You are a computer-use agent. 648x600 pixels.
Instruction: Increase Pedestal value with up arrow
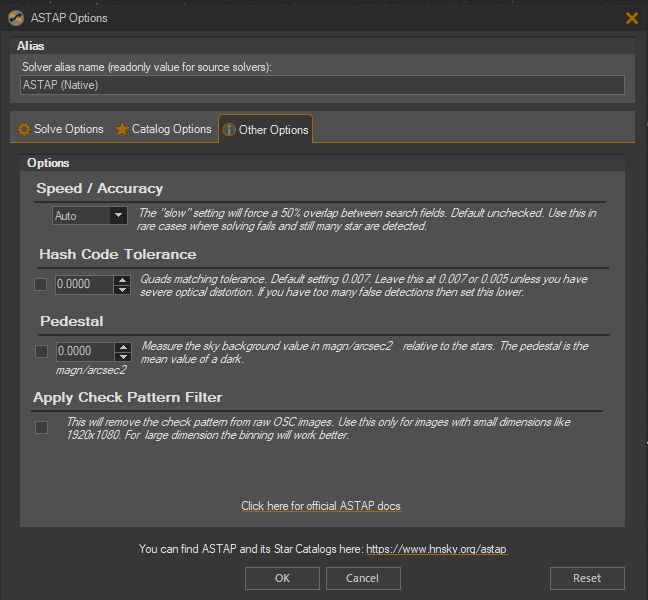click(x=123, y=347)
